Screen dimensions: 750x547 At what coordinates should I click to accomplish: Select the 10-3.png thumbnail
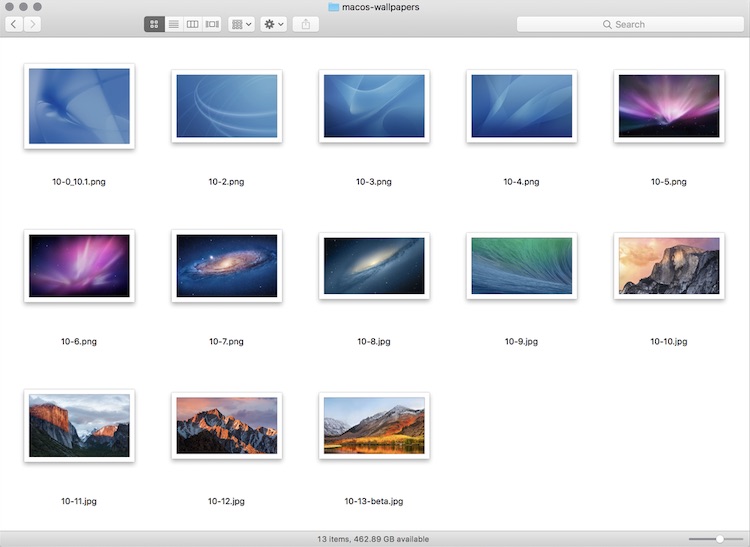coord(374,106)
